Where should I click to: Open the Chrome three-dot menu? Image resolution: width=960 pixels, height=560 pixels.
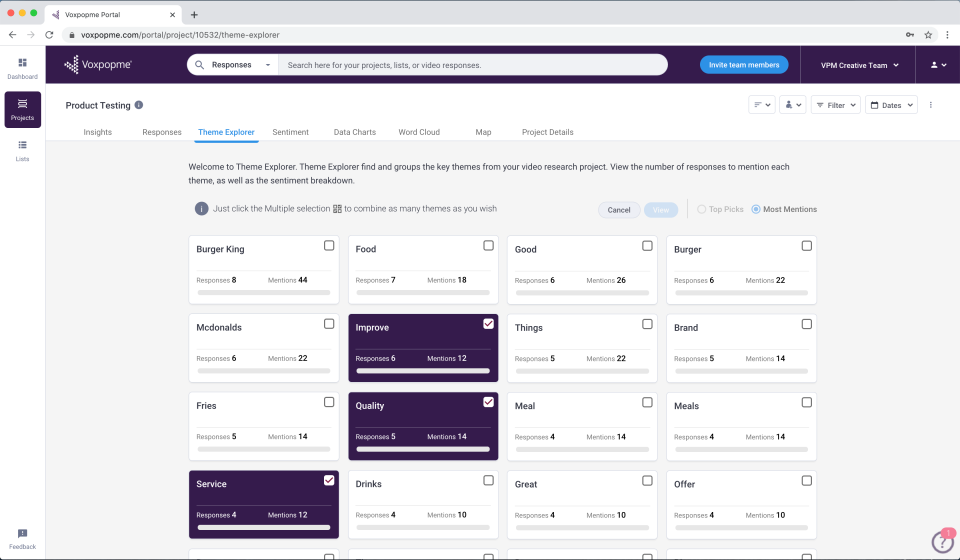(x=947, y=35)
